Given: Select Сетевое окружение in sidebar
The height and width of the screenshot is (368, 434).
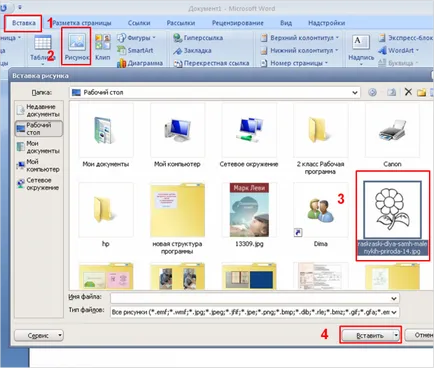Looking at the screenshot, I should pos(39,184).
